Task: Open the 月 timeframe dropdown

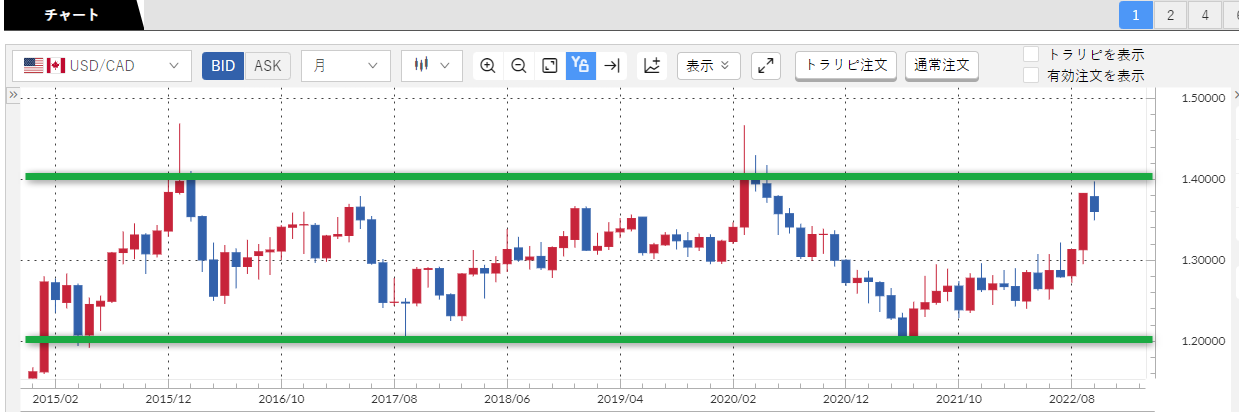Action: pos(345,66)
